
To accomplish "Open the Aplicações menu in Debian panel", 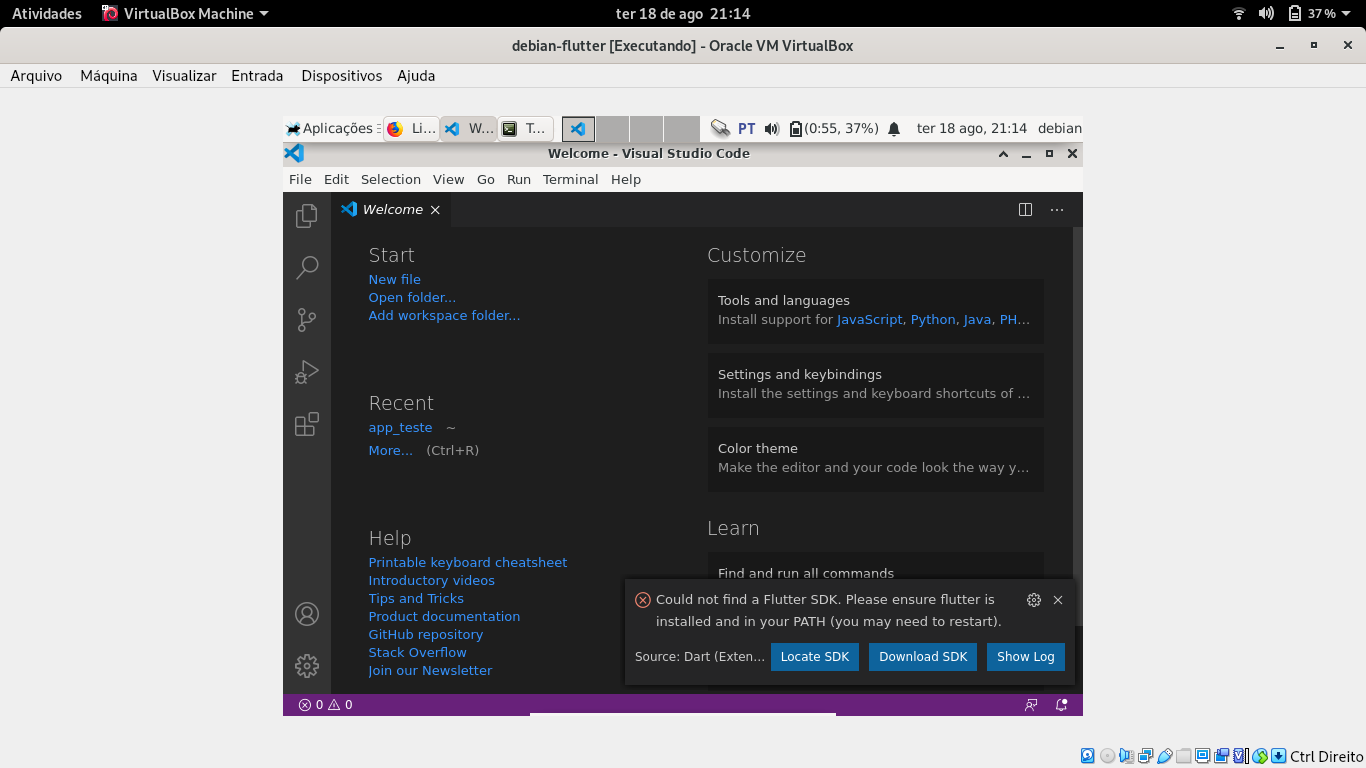I will (x=329, y=129).
